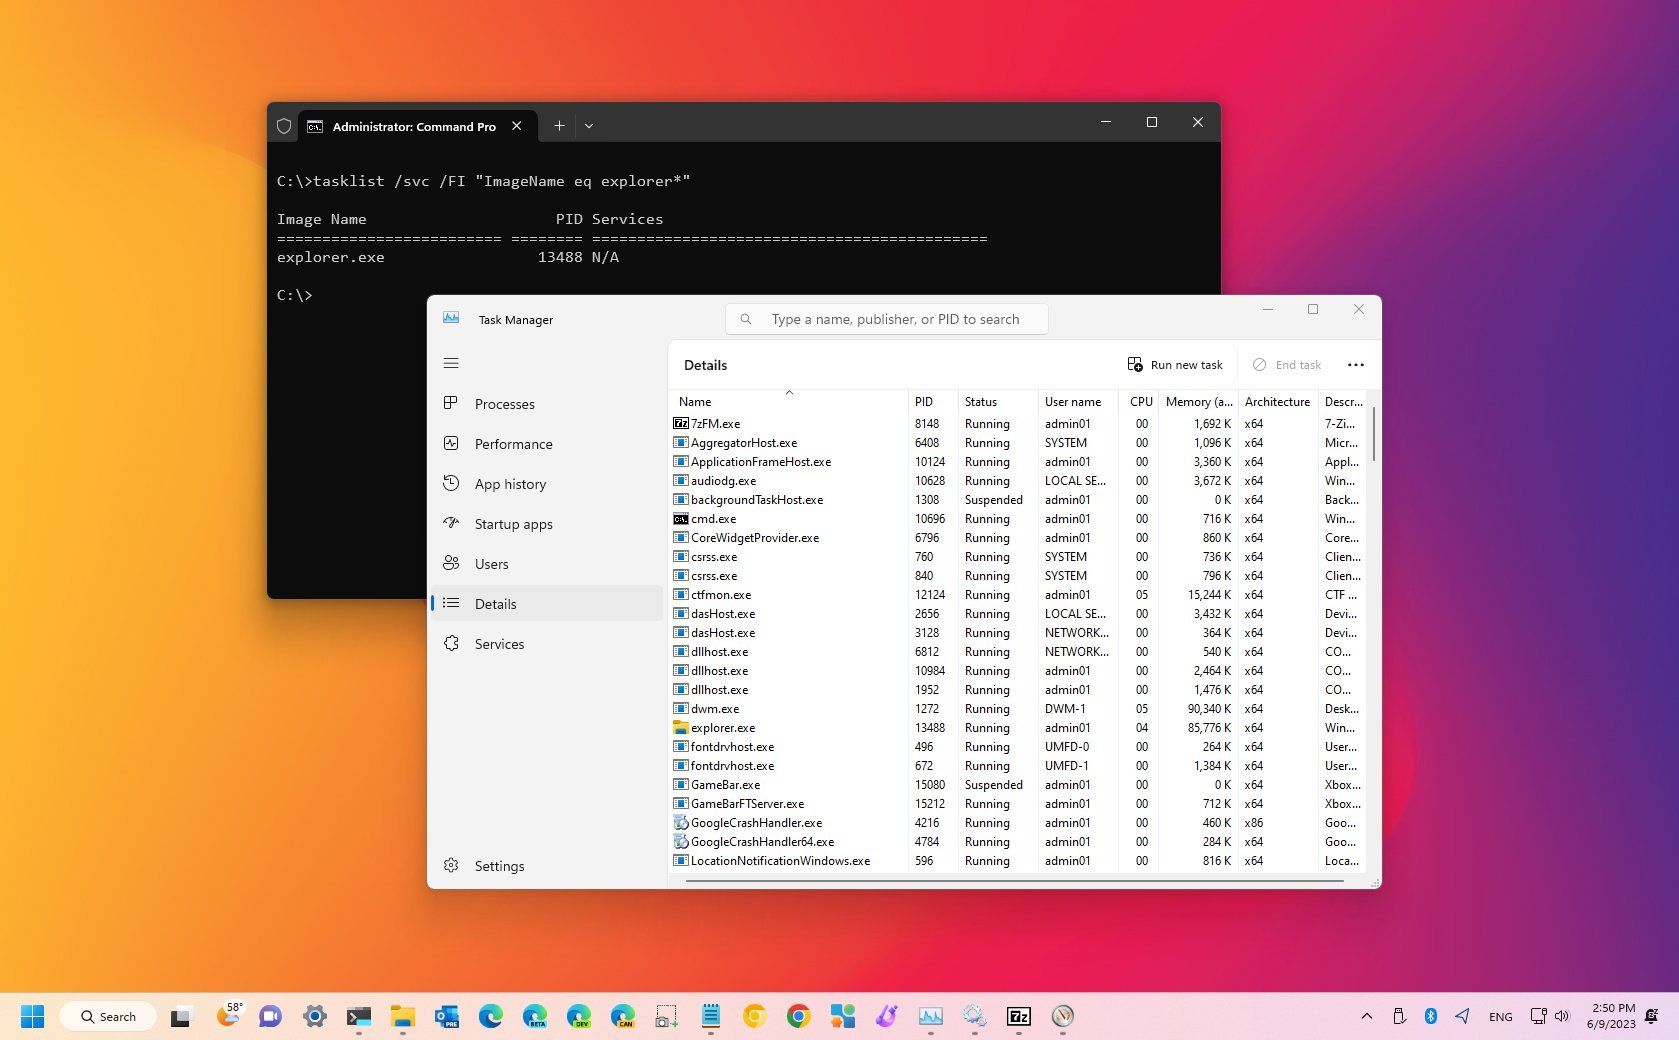Open the See more options menu in Task Manager
This screenshot has width=1679, height=1040.
tap(1355, 365)
